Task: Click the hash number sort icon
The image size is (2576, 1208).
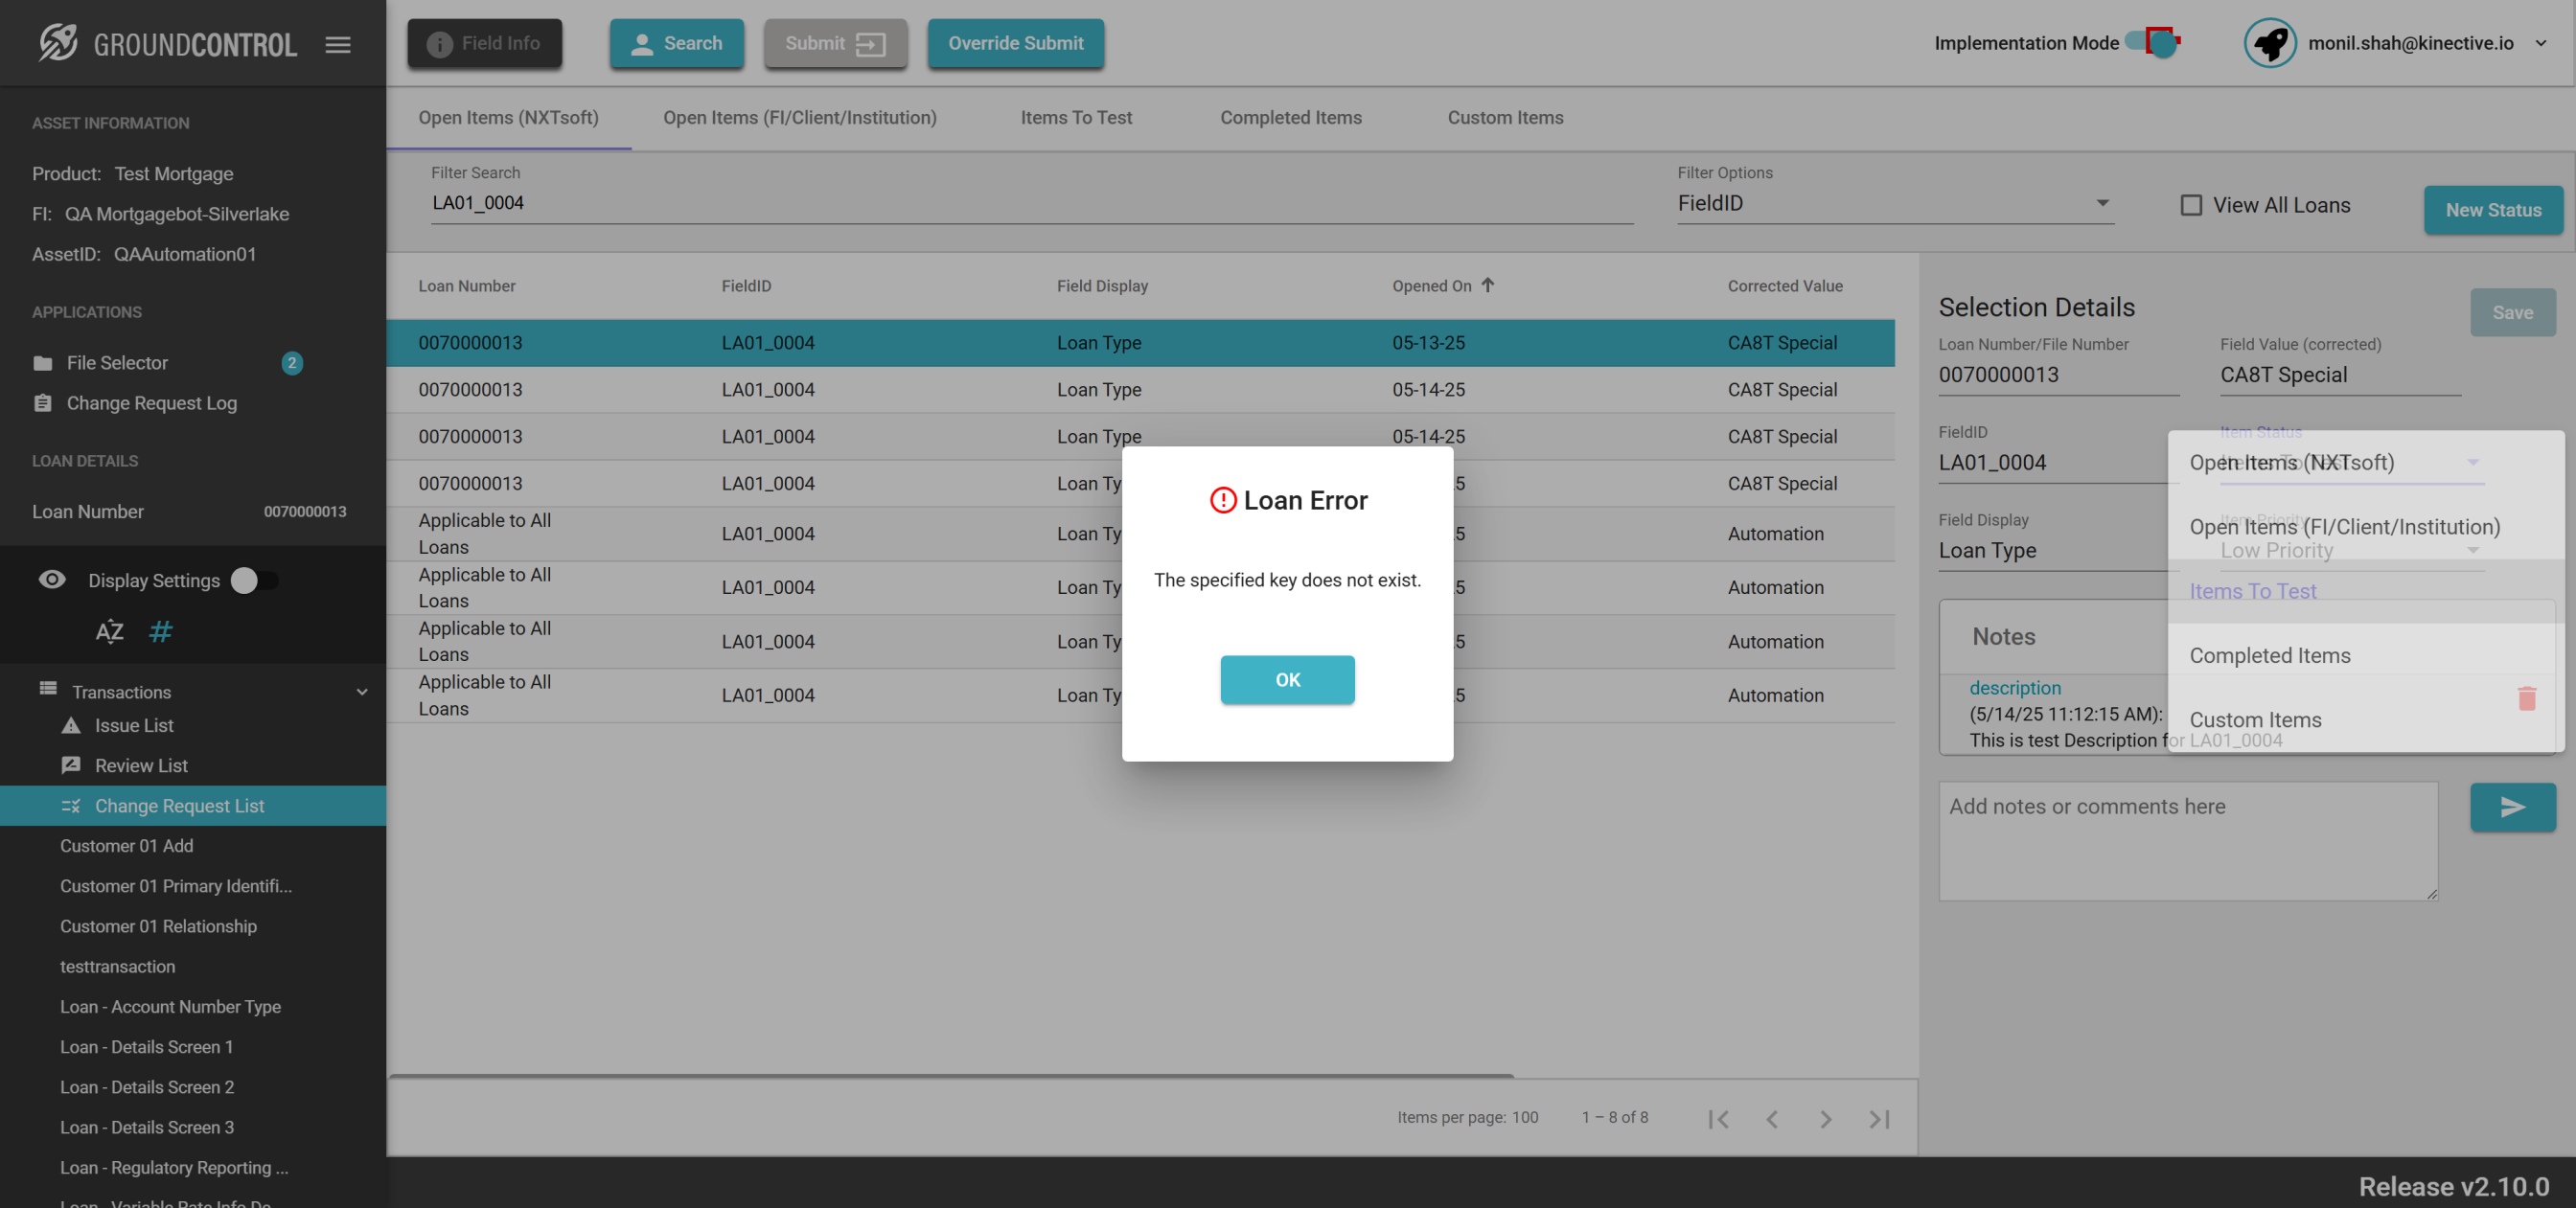Action: (x=160, y=632)
